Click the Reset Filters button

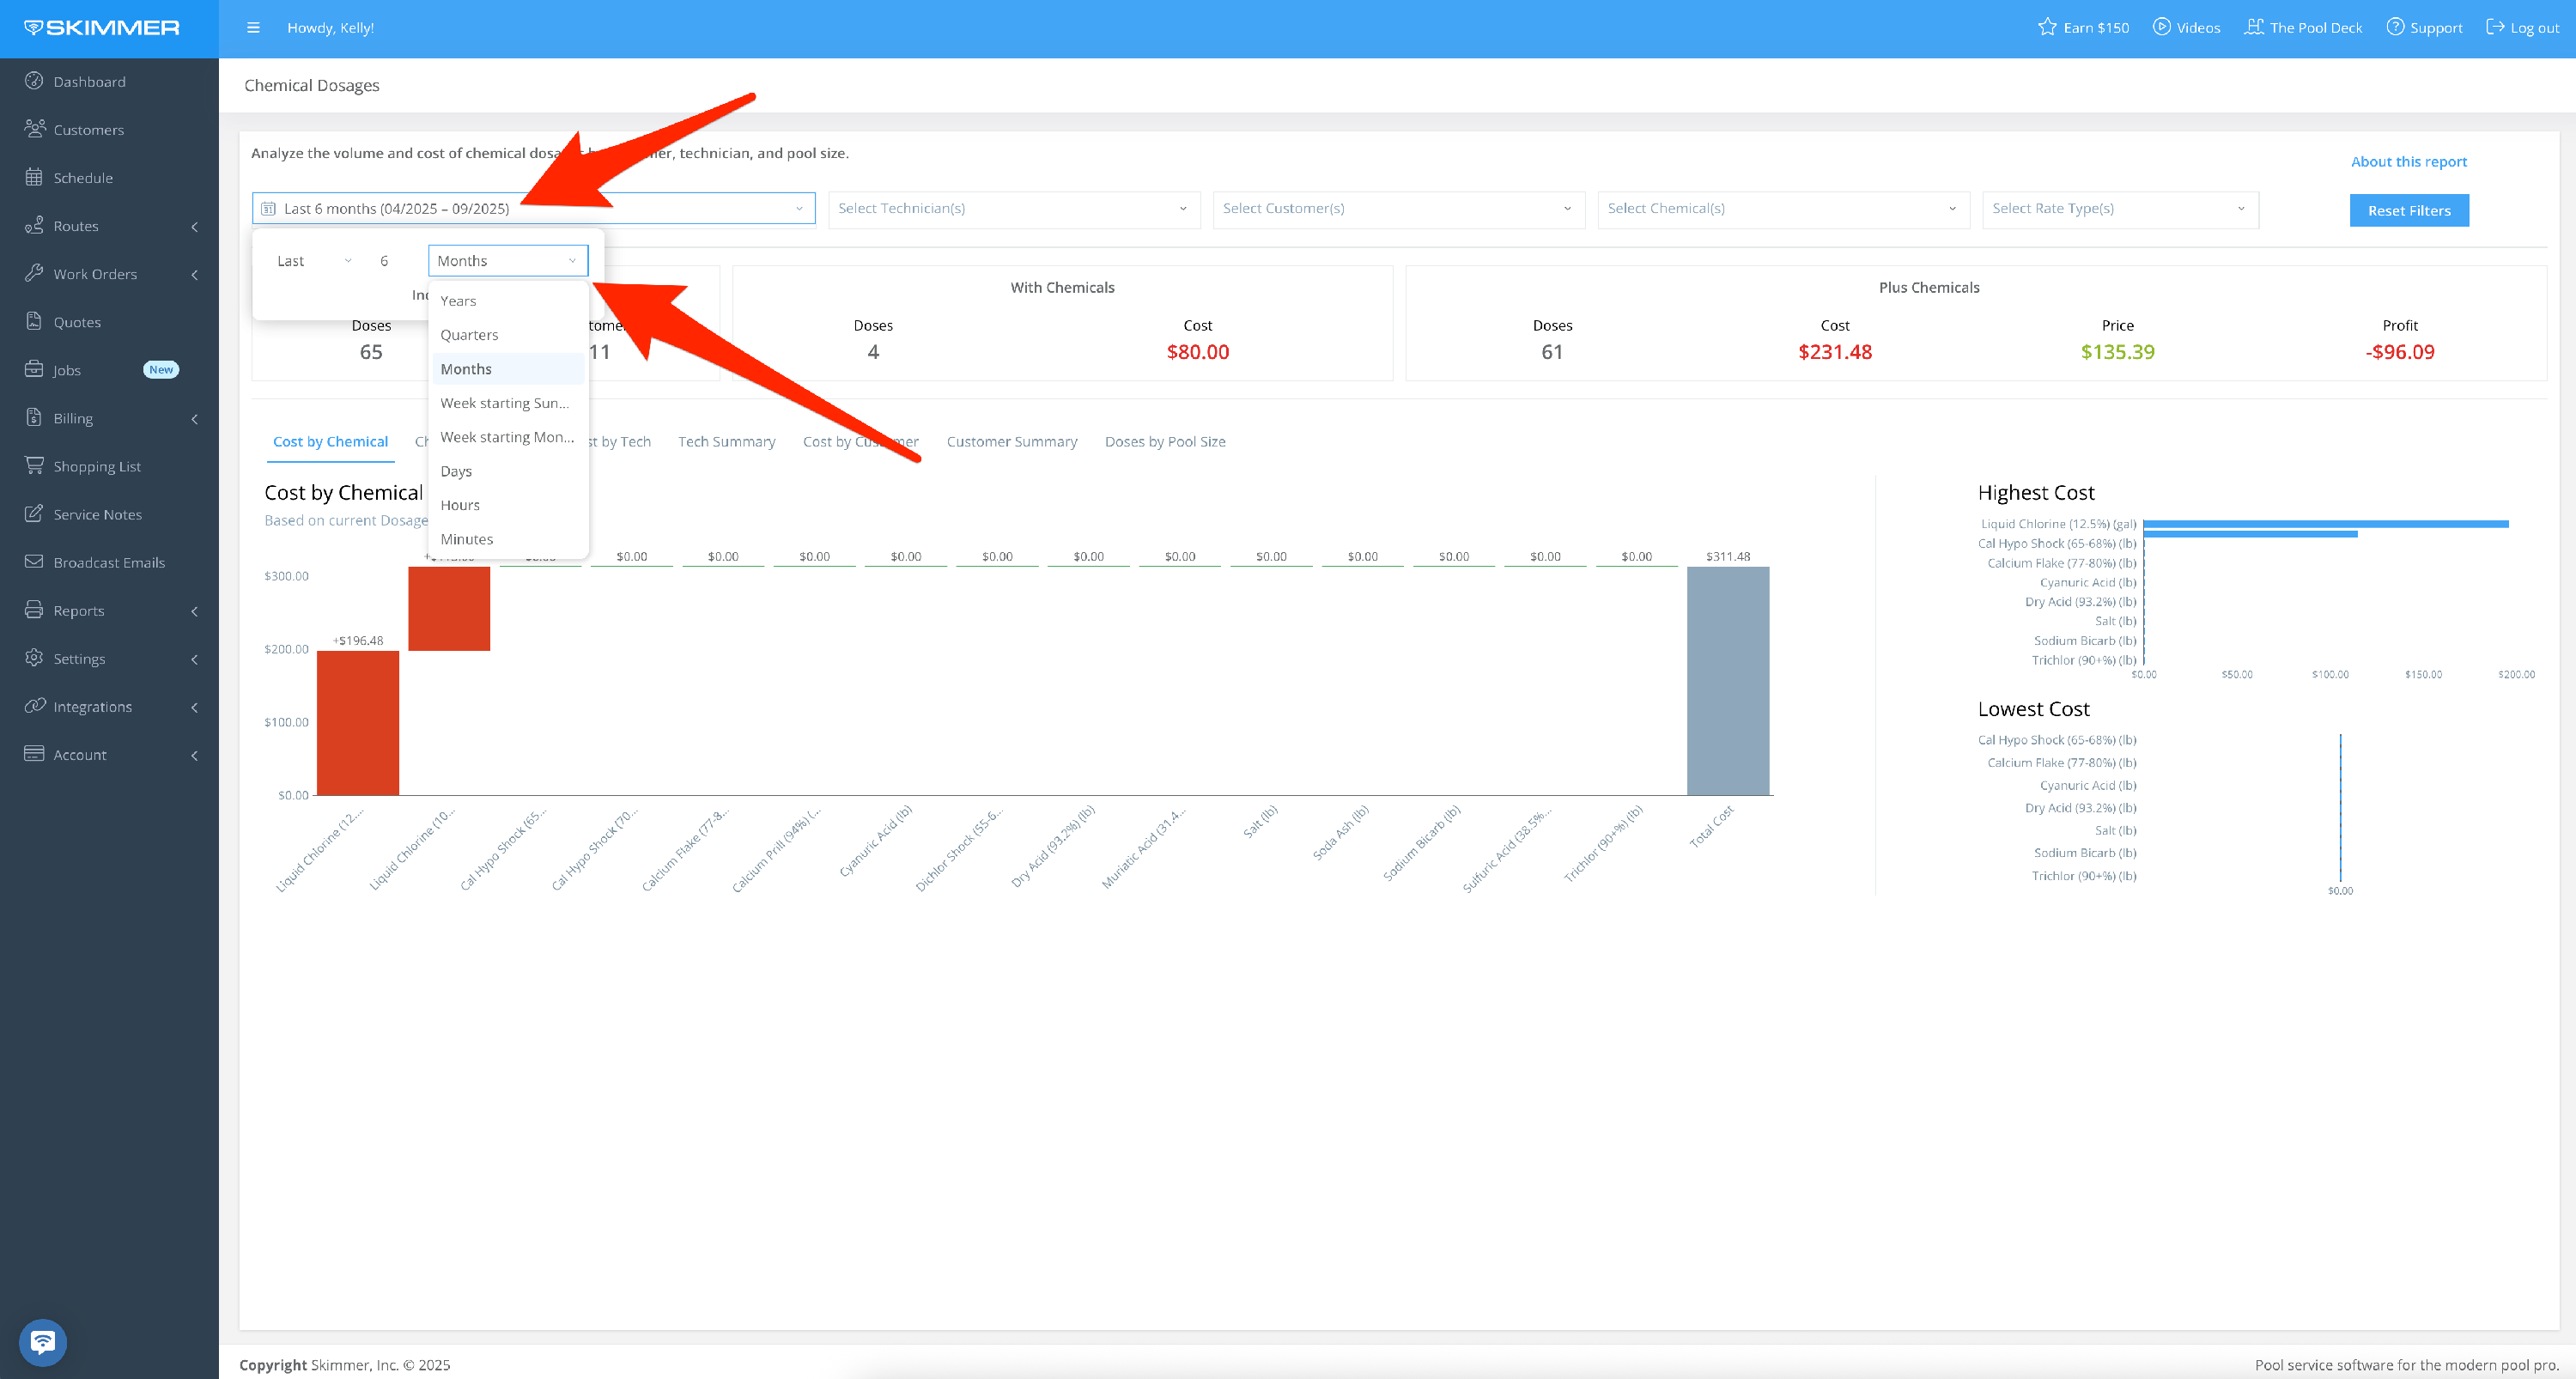tap(2408, 210)
